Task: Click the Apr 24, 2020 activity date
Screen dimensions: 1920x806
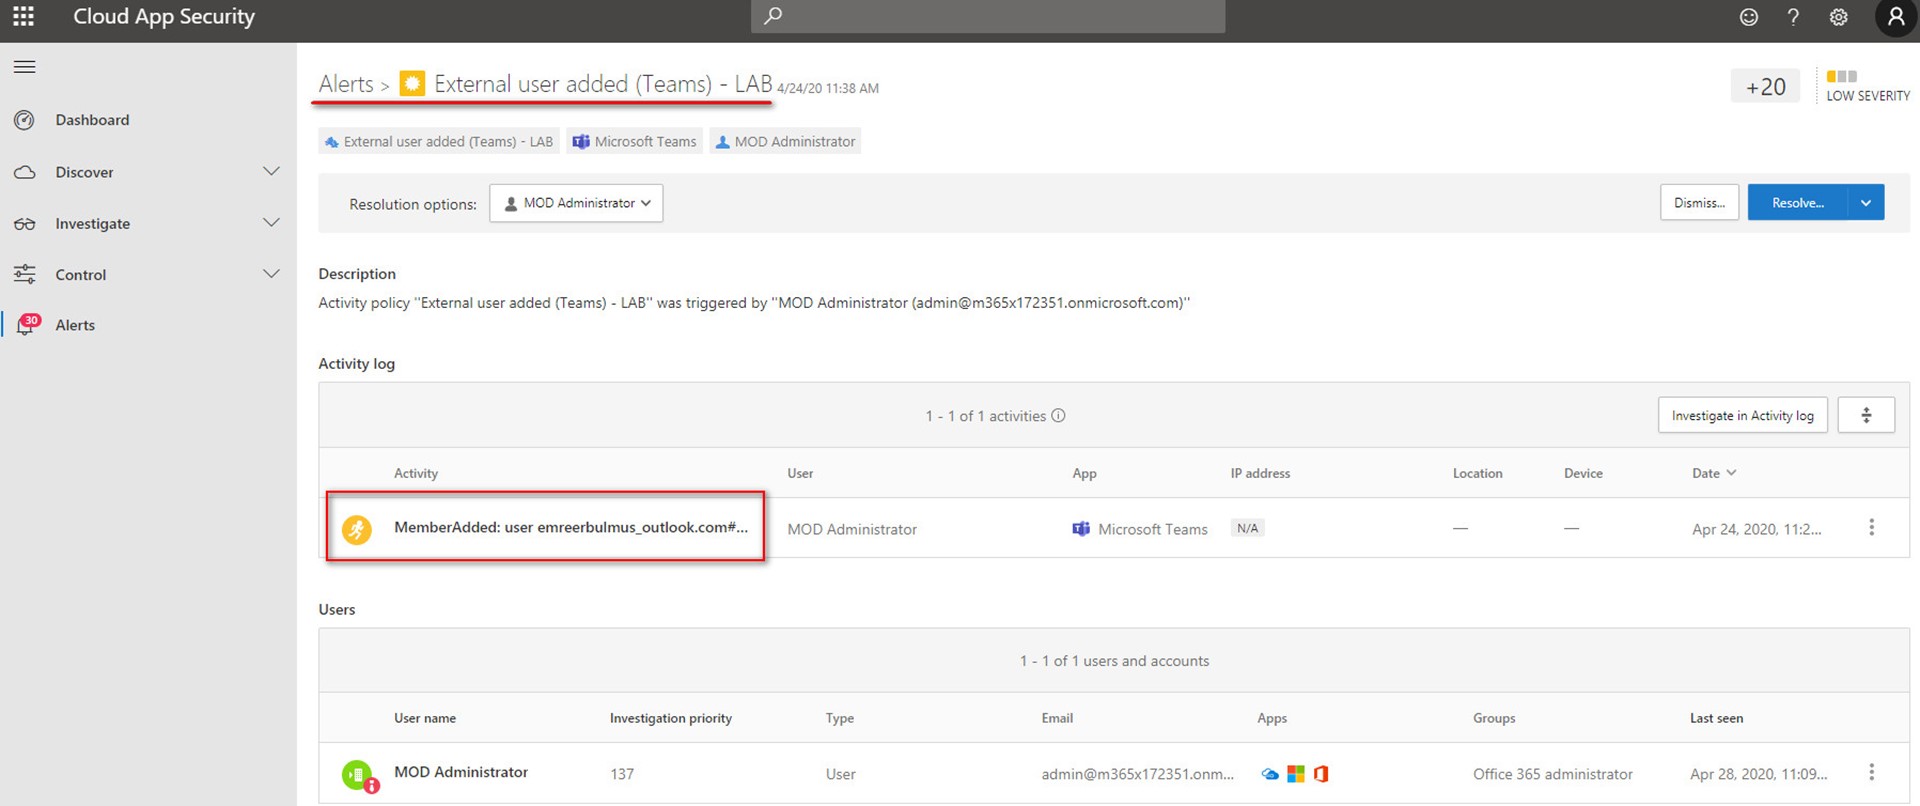Action: [1756, 529]
